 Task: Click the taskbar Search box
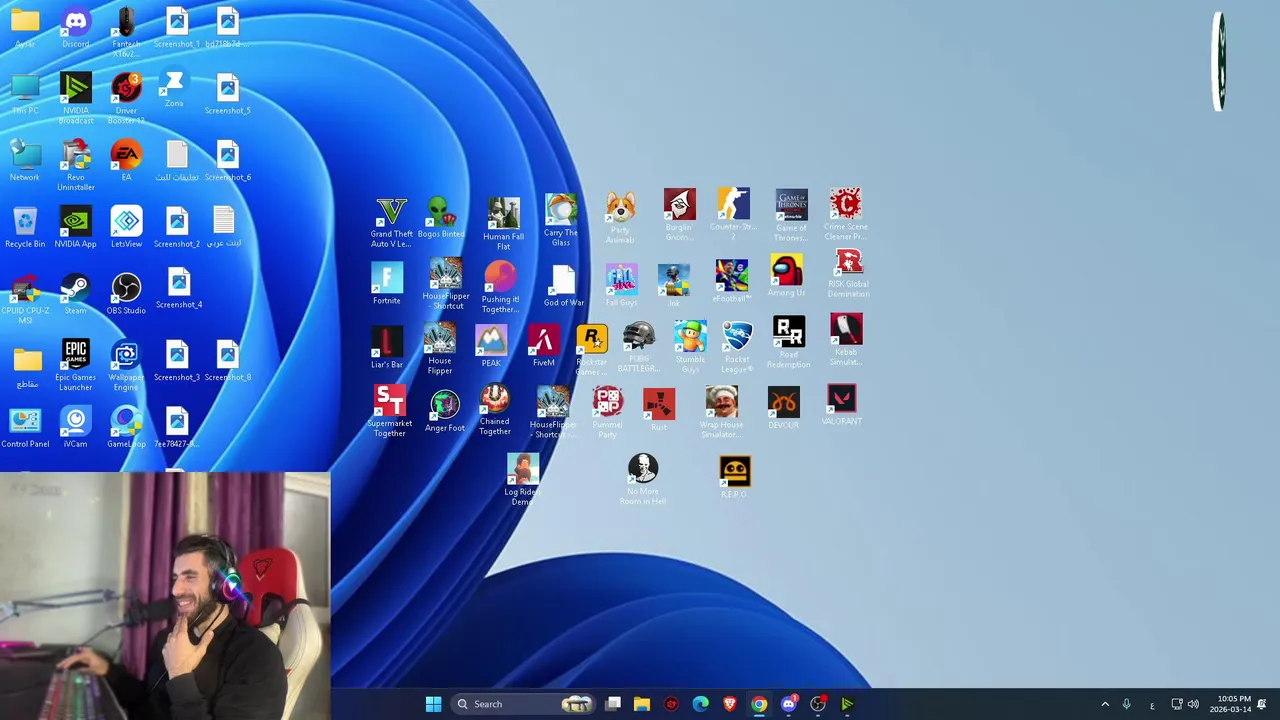click(x=522, y=704)
